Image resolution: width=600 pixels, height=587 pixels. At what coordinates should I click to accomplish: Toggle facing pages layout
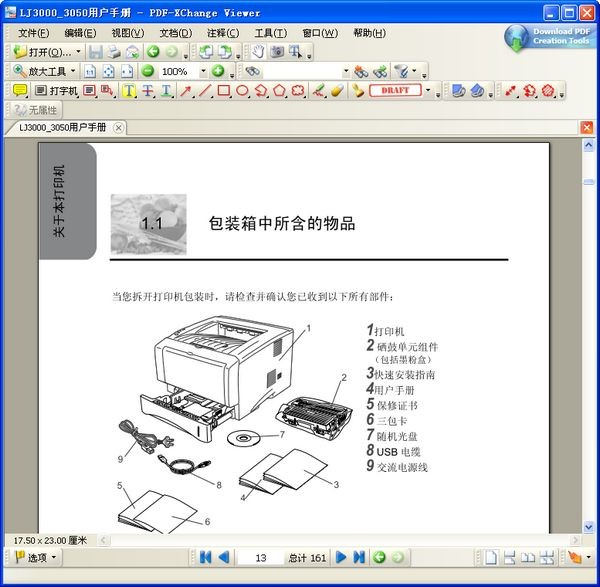coord(528,557)
